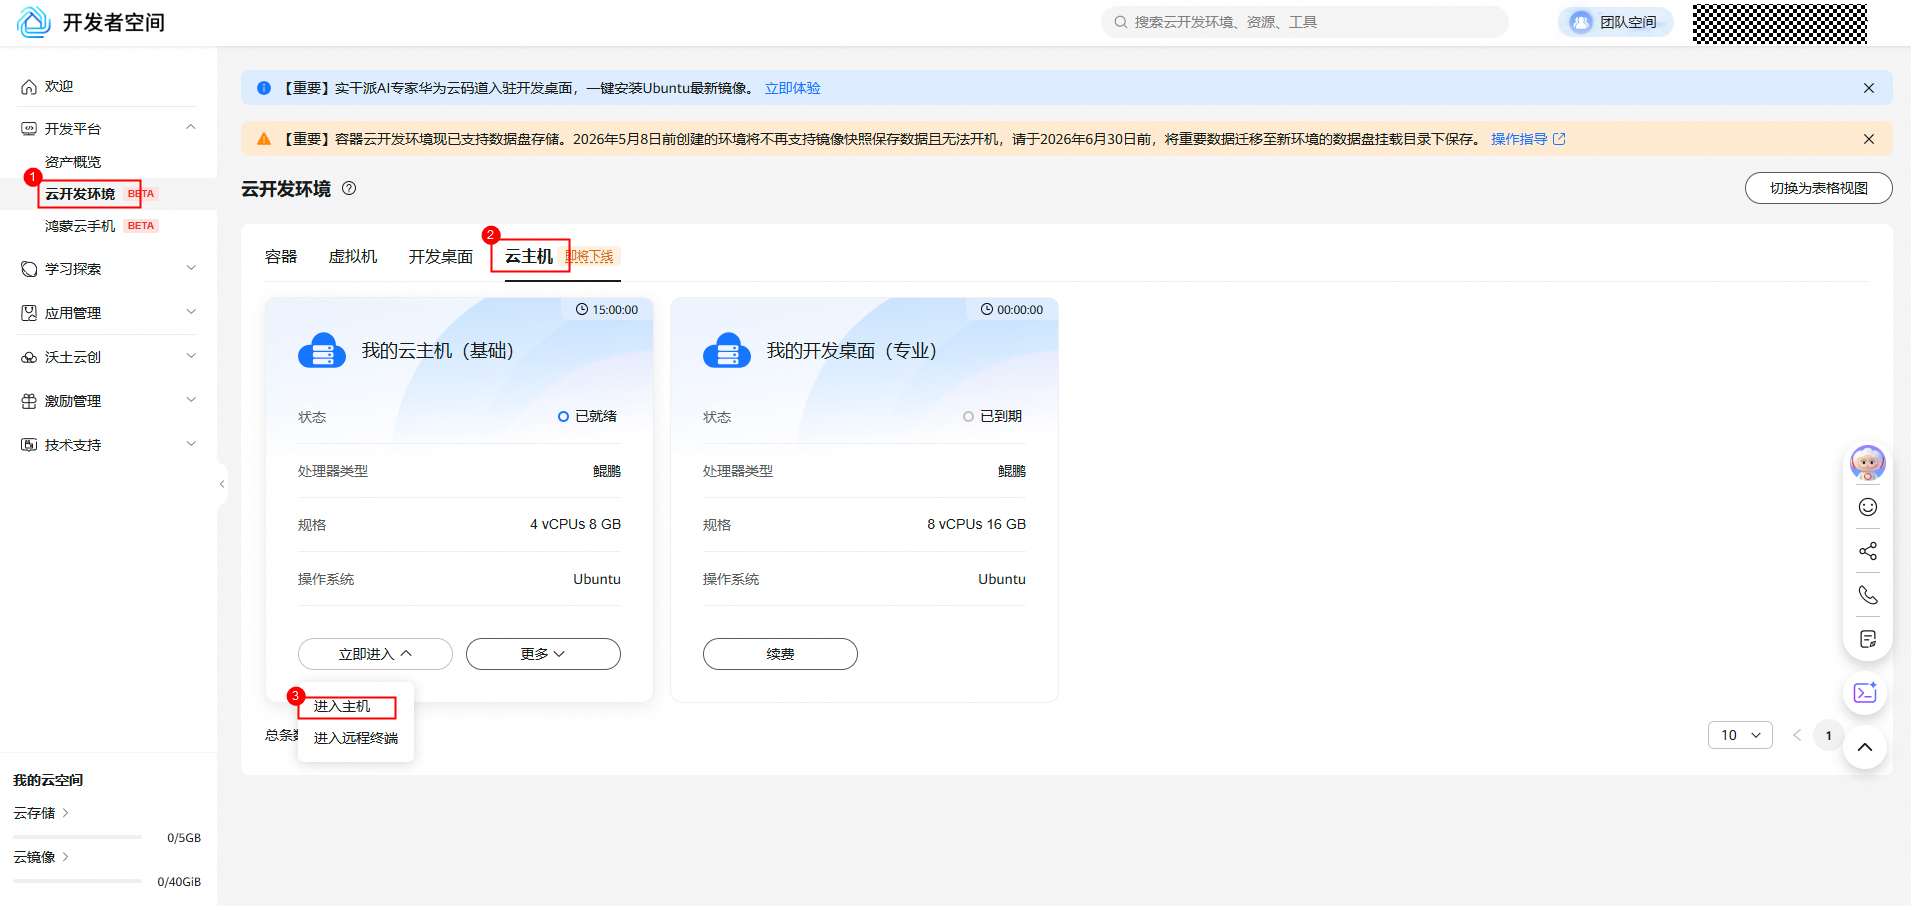Collapse the 开发平台 sidebar section
This screenshot has width=1911, height=906.
(x=191, y=128)
